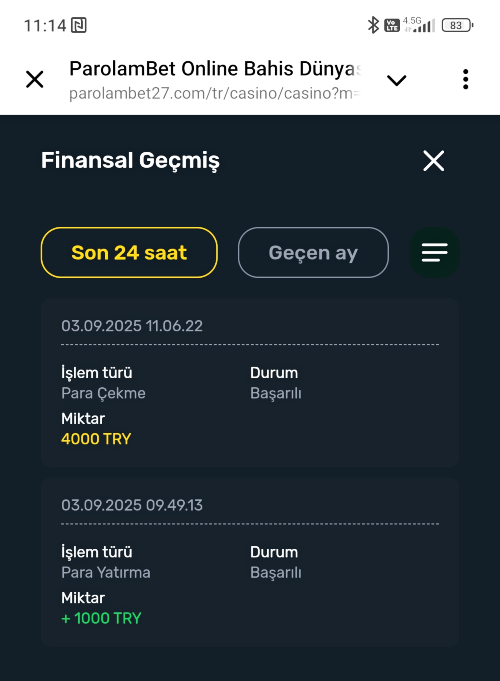Close the Finansal Geçmiş panel
Viewport: 500px width, 681px height.
[x=434, y=161]
